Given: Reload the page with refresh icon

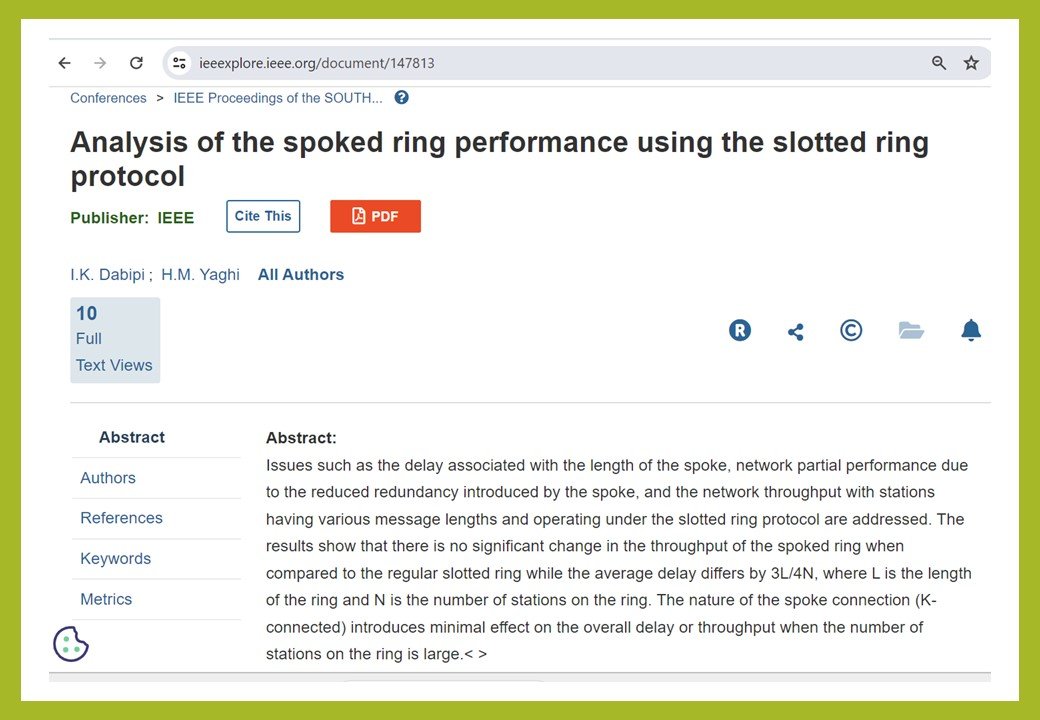Looking at the screenshot, I should click(136, 63).
